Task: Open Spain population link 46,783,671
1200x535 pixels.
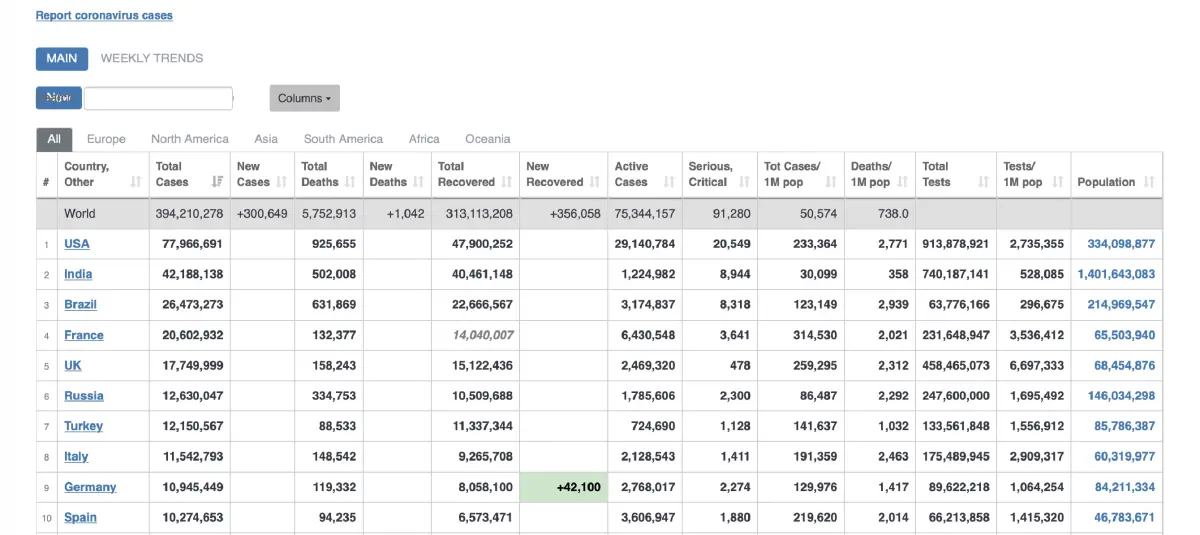Action: (x=1125, y=517)
